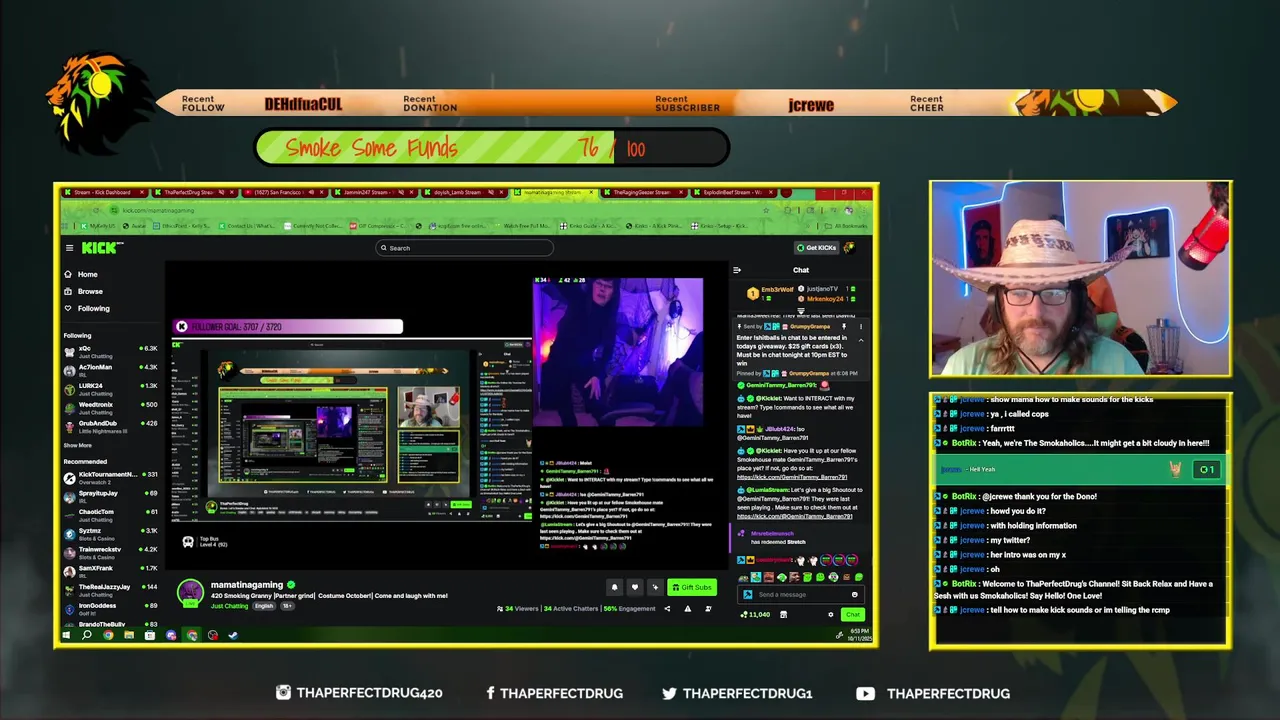Click the mamatinagaming channel avatar
This screenshot has height=720, width=1280.
(x=190, y=591)
